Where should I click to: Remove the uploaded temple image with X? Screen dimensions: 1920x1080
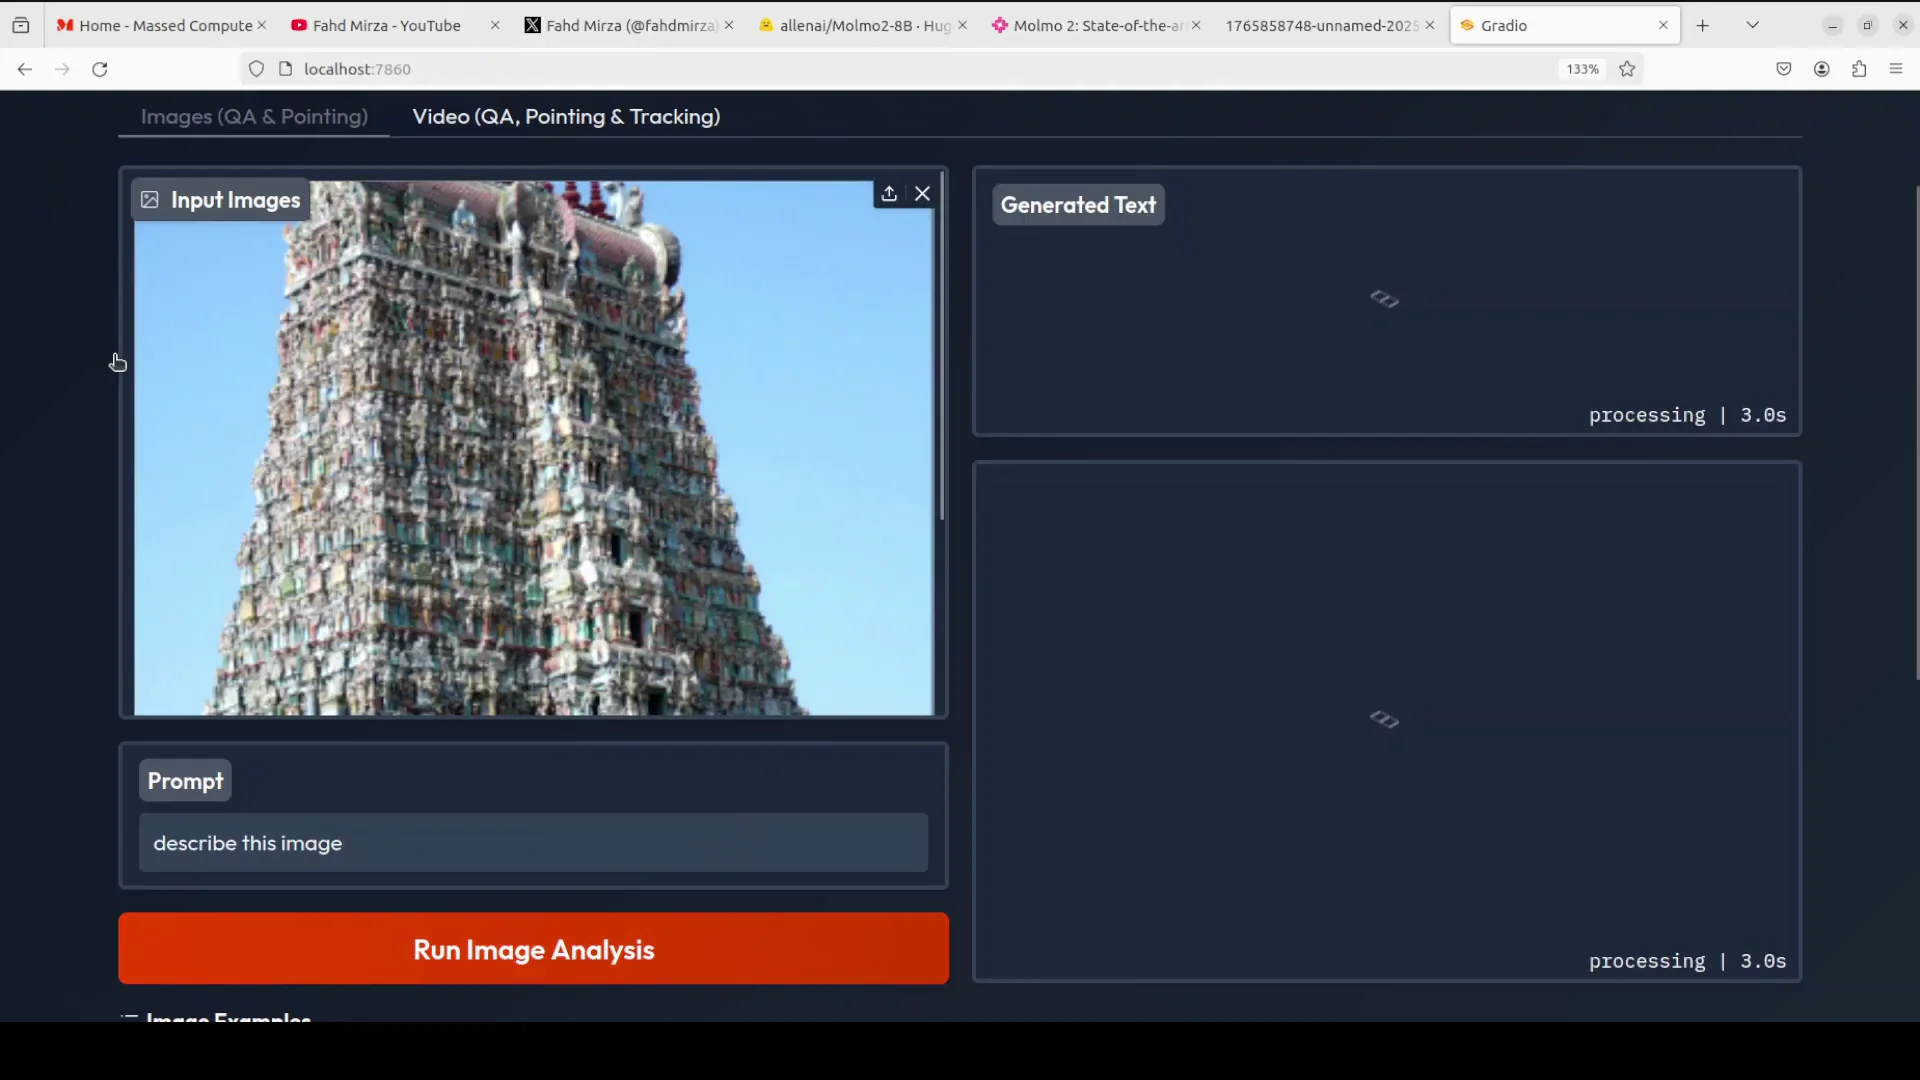922,194
